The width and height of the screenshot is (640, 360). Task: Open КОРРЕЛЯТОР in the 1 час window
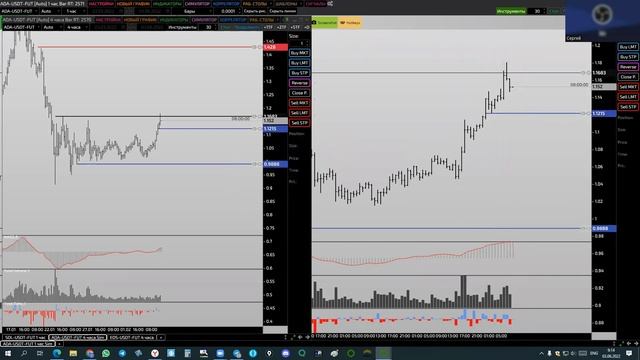click(x=226, y=4)
